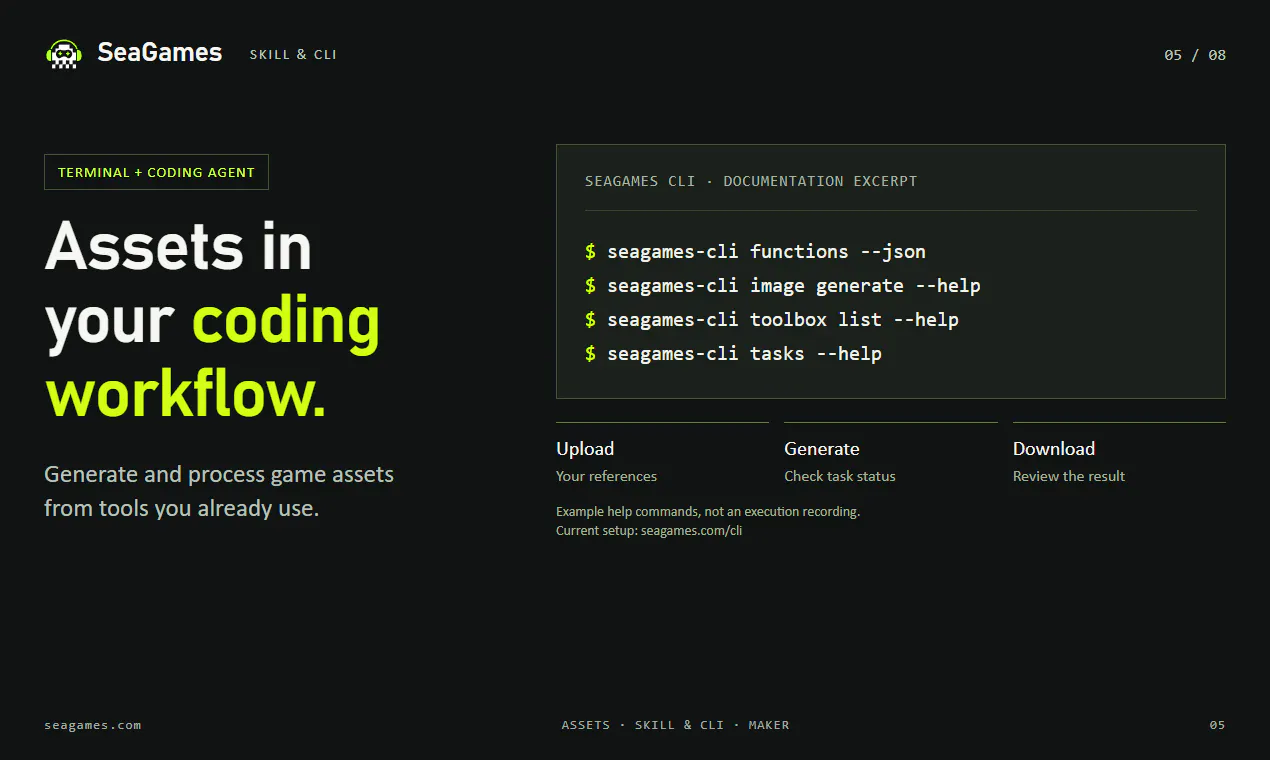Click the Upload step title
Viewport: 1270px width, 760px height.
585,449
